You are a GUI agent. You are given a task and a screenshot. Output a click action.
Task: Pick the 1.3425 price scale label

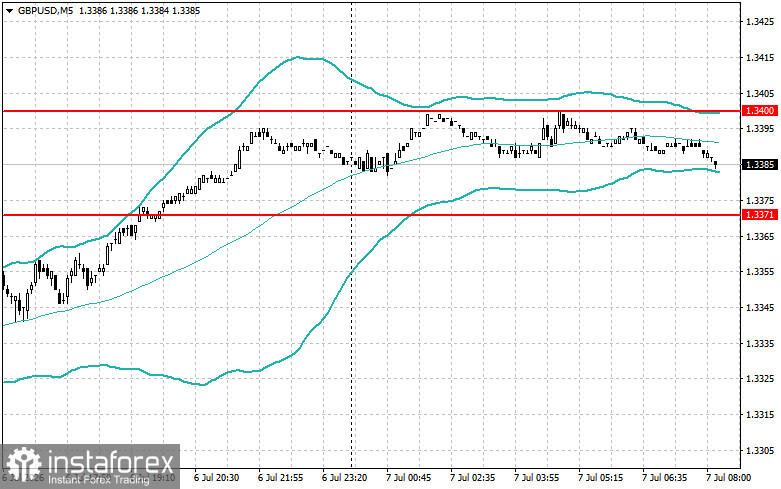(x=760, y=22)
